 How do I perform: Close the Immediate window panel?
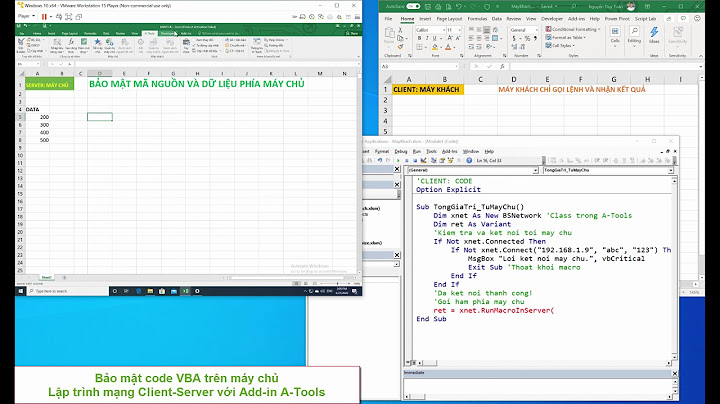pyautogui.click(x=675, y=373)
